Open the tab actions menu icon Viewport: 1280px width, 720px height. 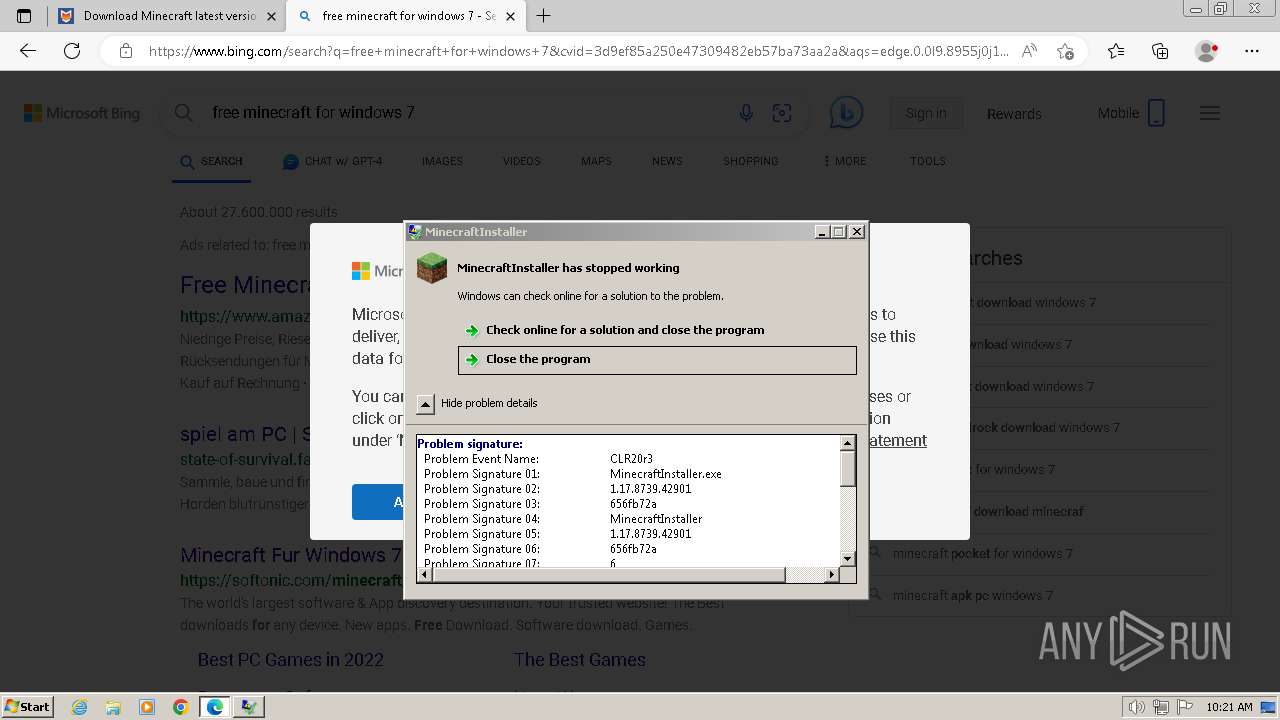(x=24, y=16)
